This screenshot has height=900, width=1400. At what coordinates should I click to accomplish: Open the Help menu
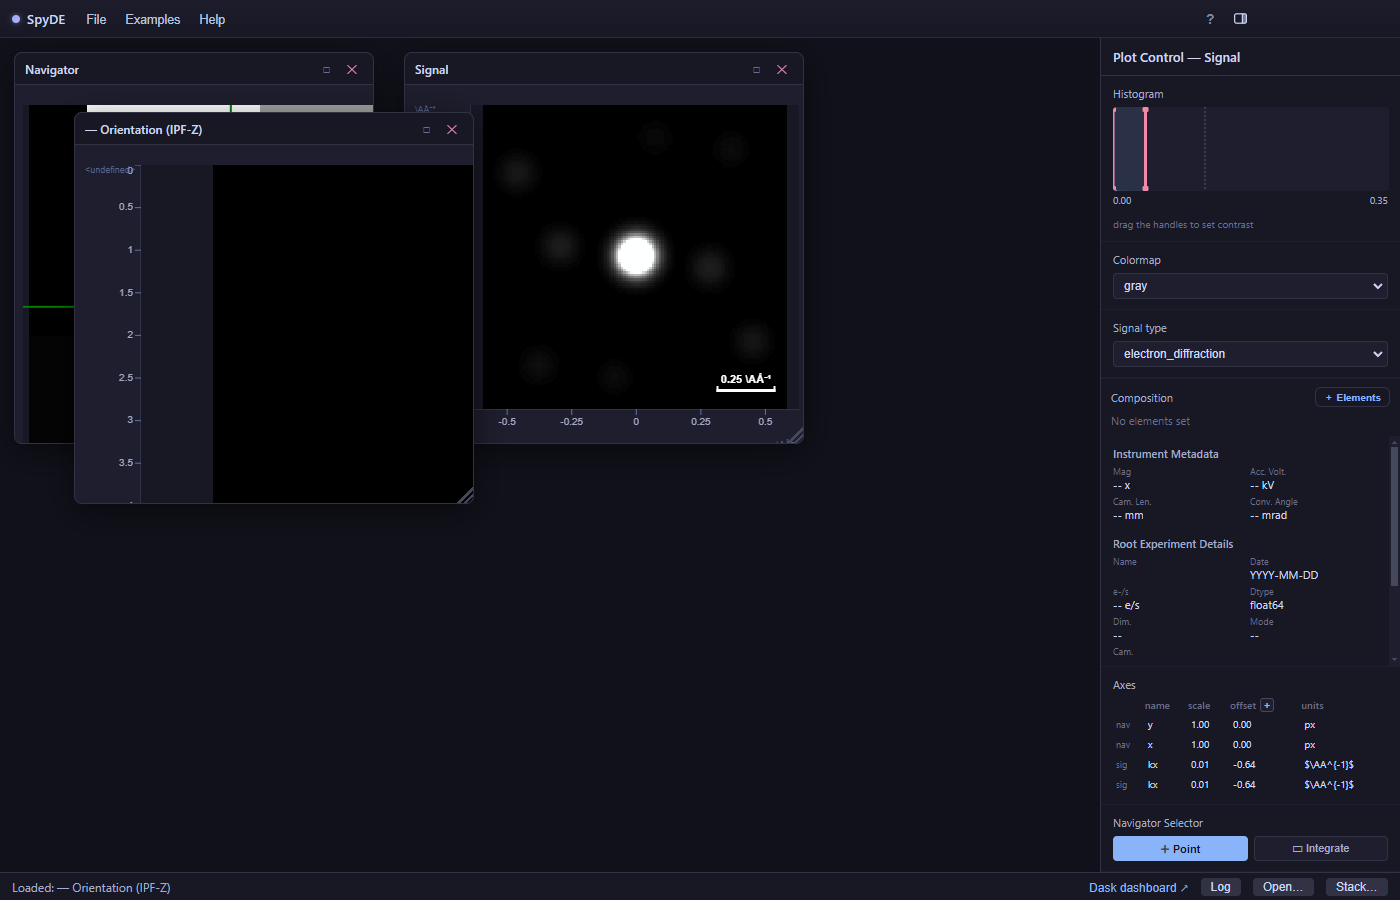[212, 19]
